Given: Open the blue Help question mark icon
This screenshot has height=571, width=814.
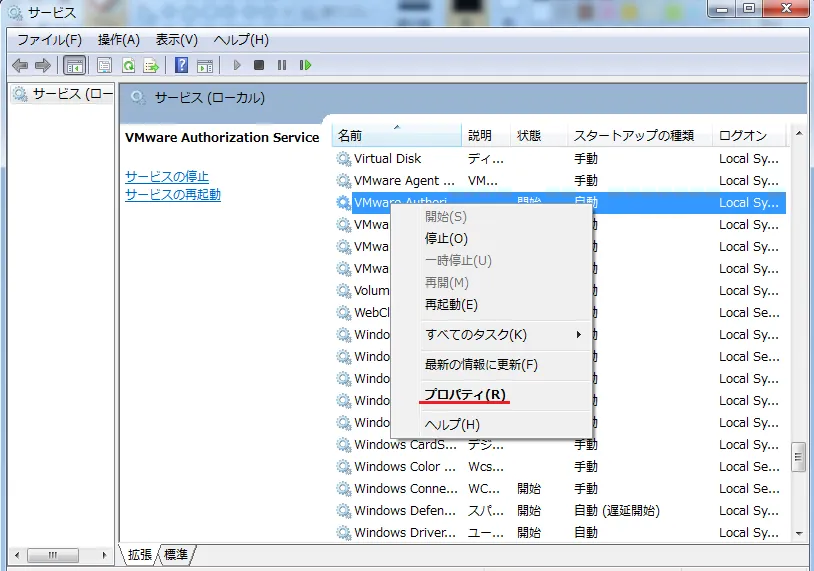Looking at the screenshot, I should pos(181,65).
